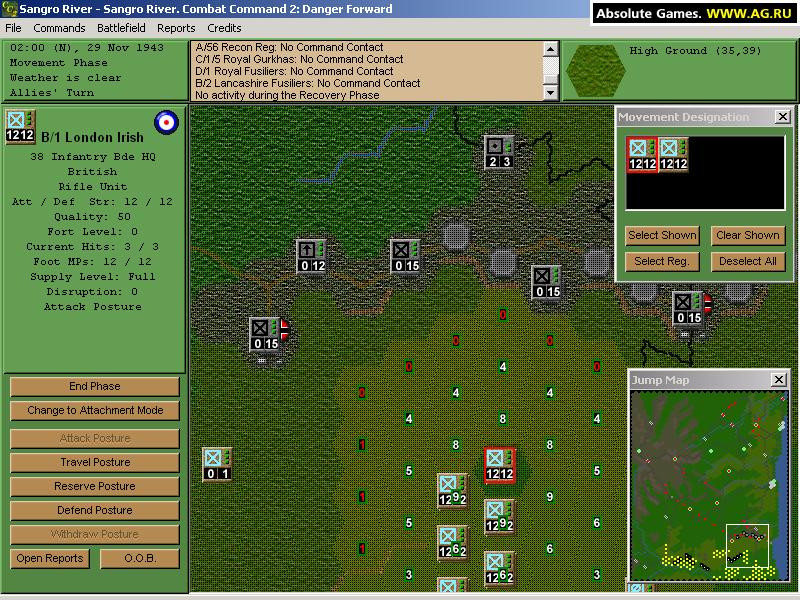Click the End Phase button
800x600 pixels.
point(95,386)
